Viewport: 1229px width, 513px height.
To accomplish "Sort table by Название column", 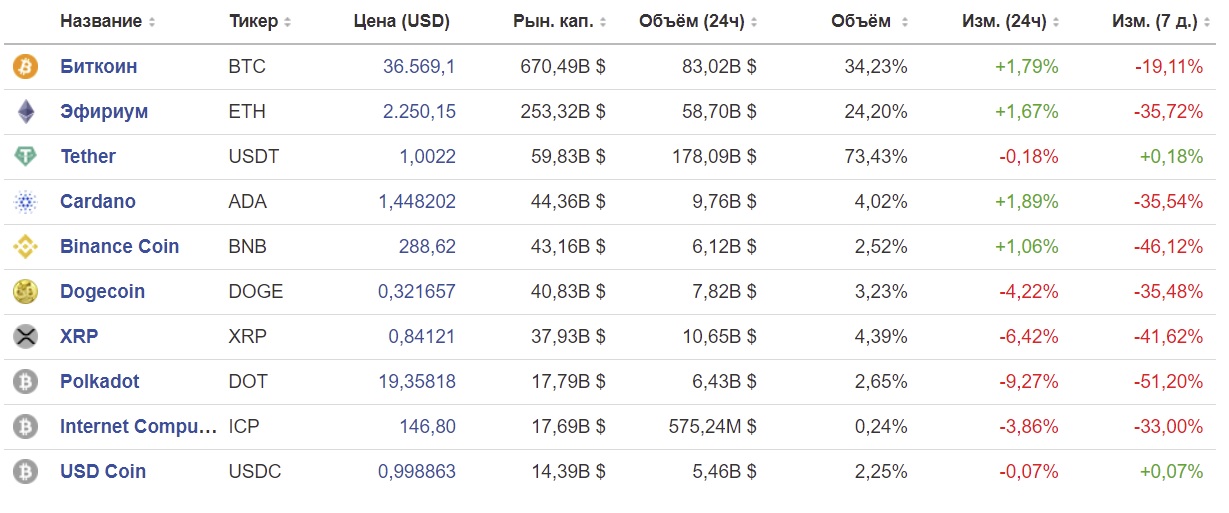I will click(x=108, y=21).
